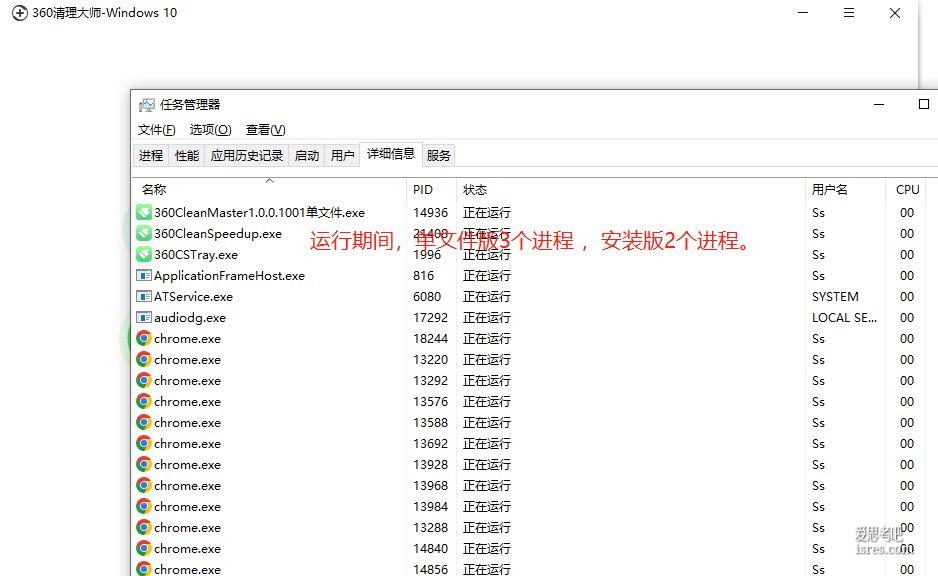Click the PID value 14840
Screen dimensions: 938x576
431,548
